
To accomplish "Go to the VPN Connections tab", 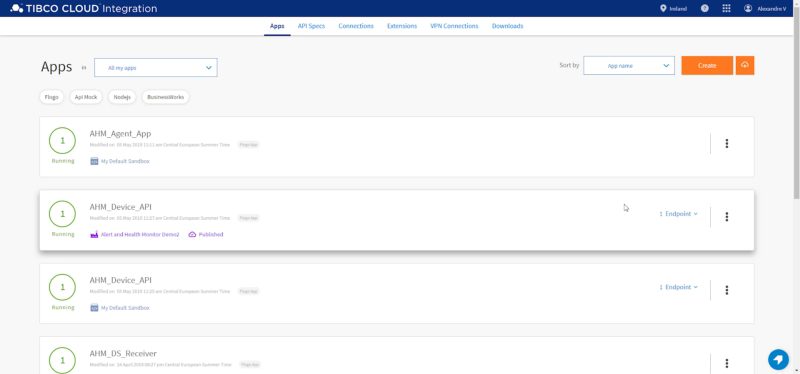I will coord(455,26).
